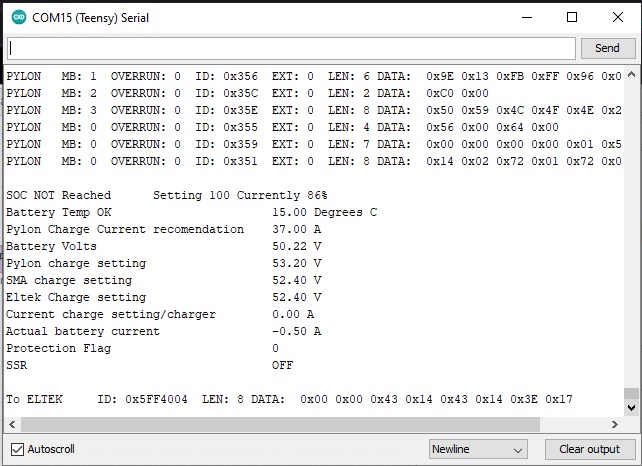
Task: Click the 'Battery Temp OK' line
Action: click(59, 212)
